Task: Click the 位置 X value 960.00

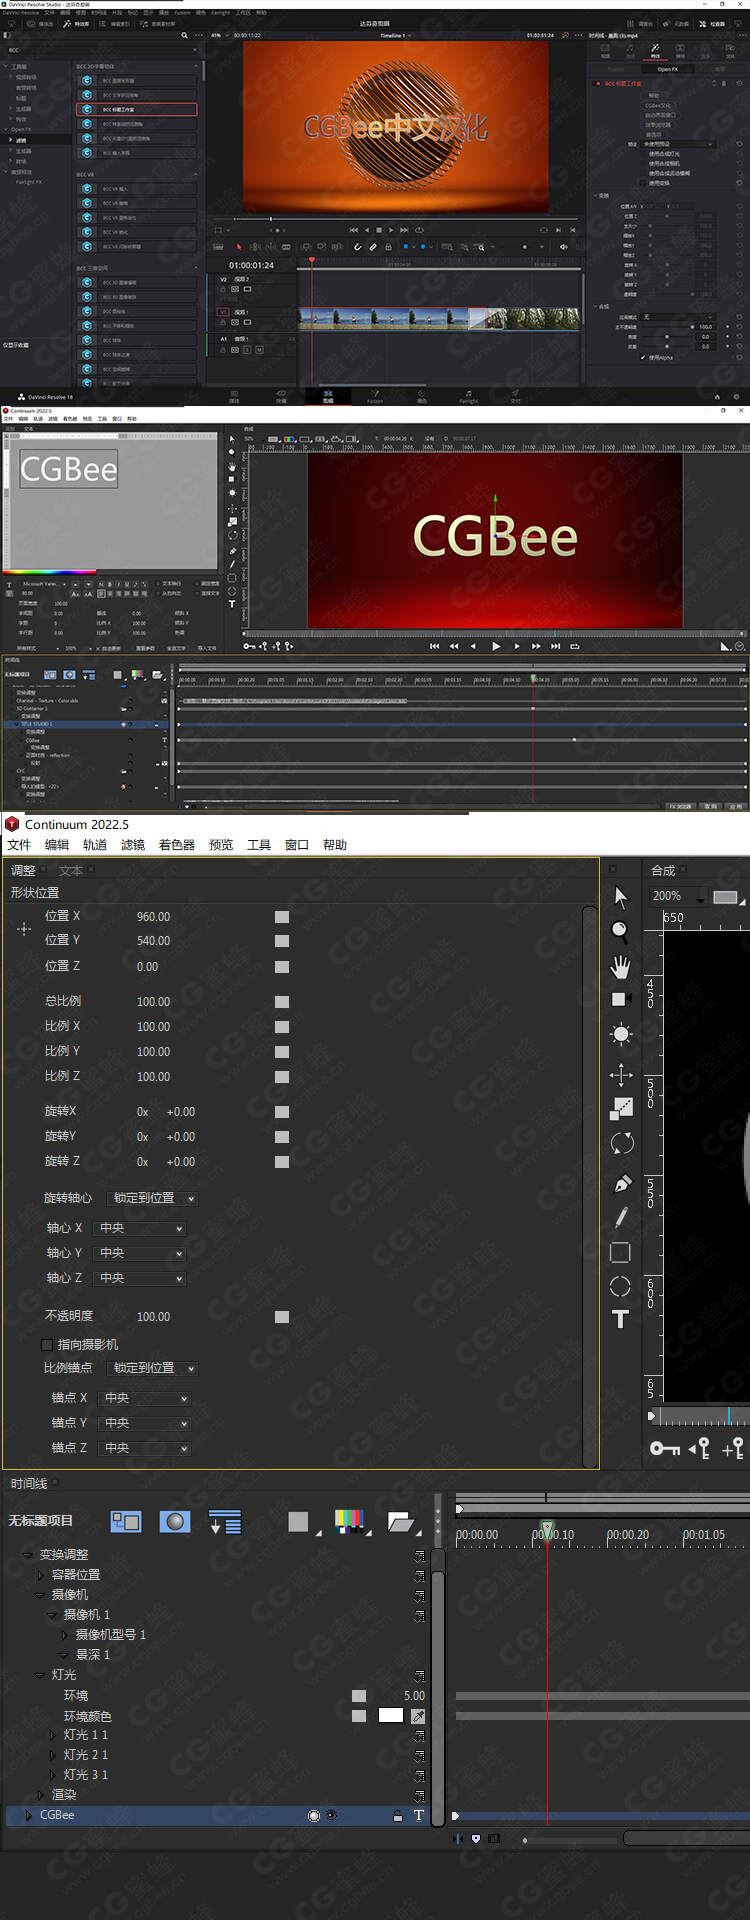Action: (x=153, y=917)
